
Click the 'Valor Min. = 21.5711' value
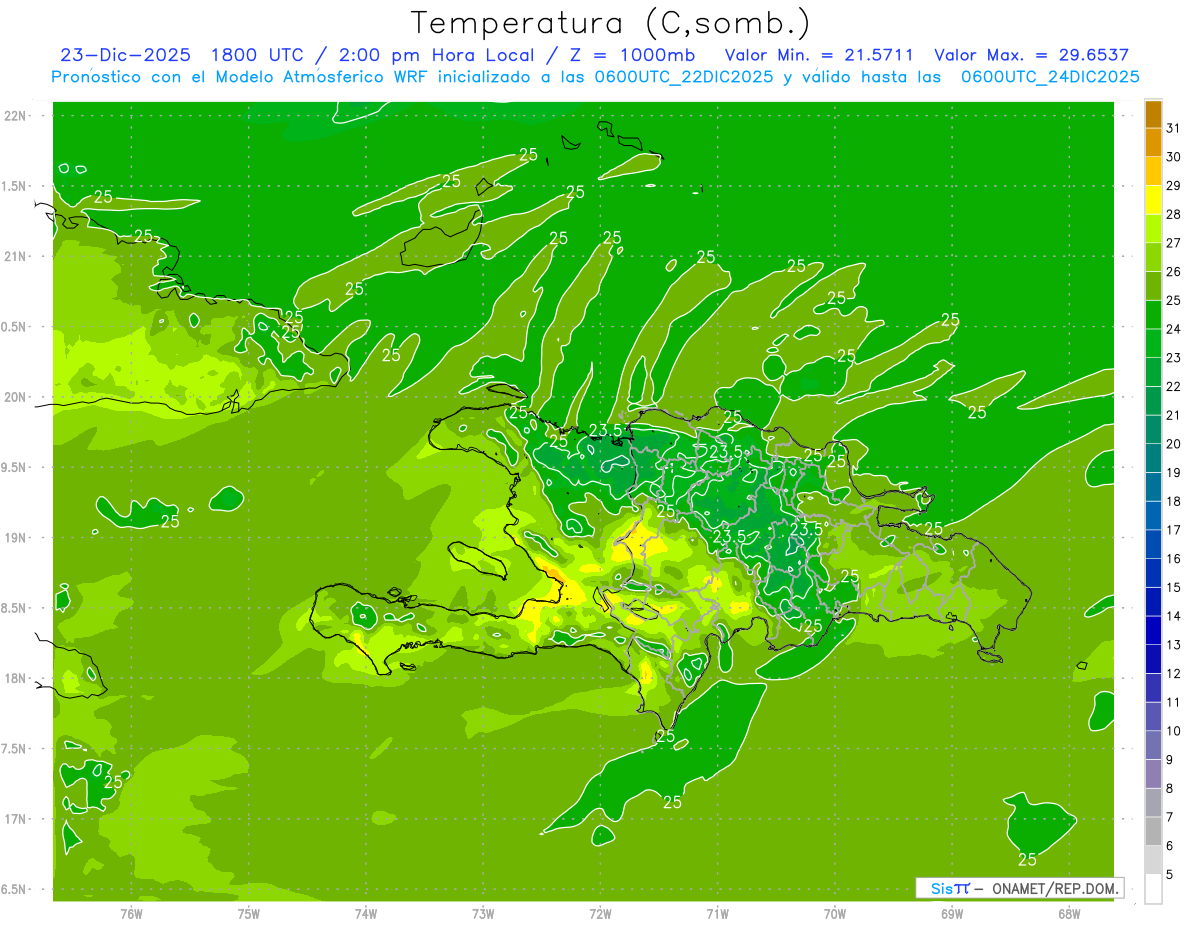coord(819,55)
